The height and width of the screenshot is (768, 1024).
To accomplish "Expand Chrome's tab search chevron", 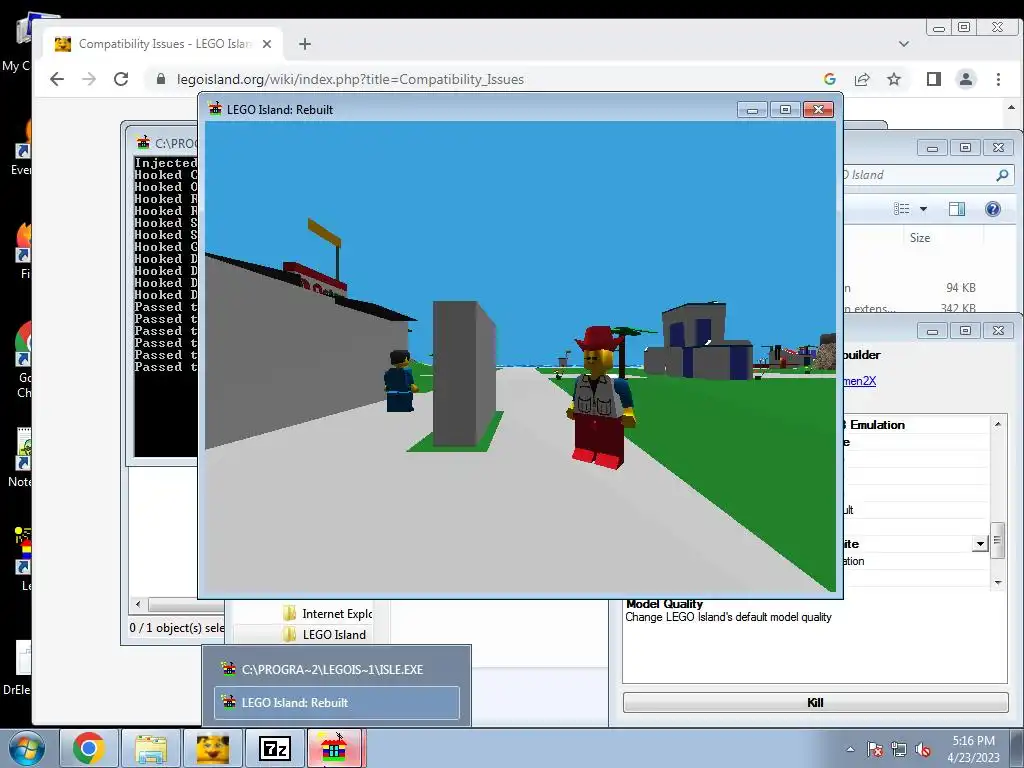I will [904, 44].
